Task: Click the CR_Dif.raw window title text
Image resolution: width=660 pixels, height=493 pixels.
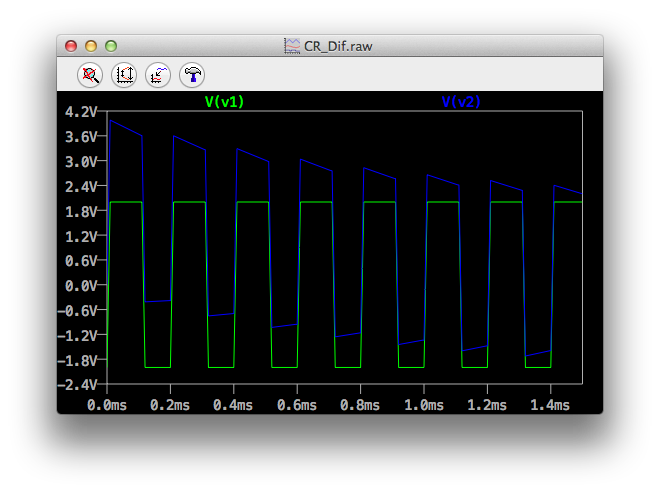Action: point(338,46)
